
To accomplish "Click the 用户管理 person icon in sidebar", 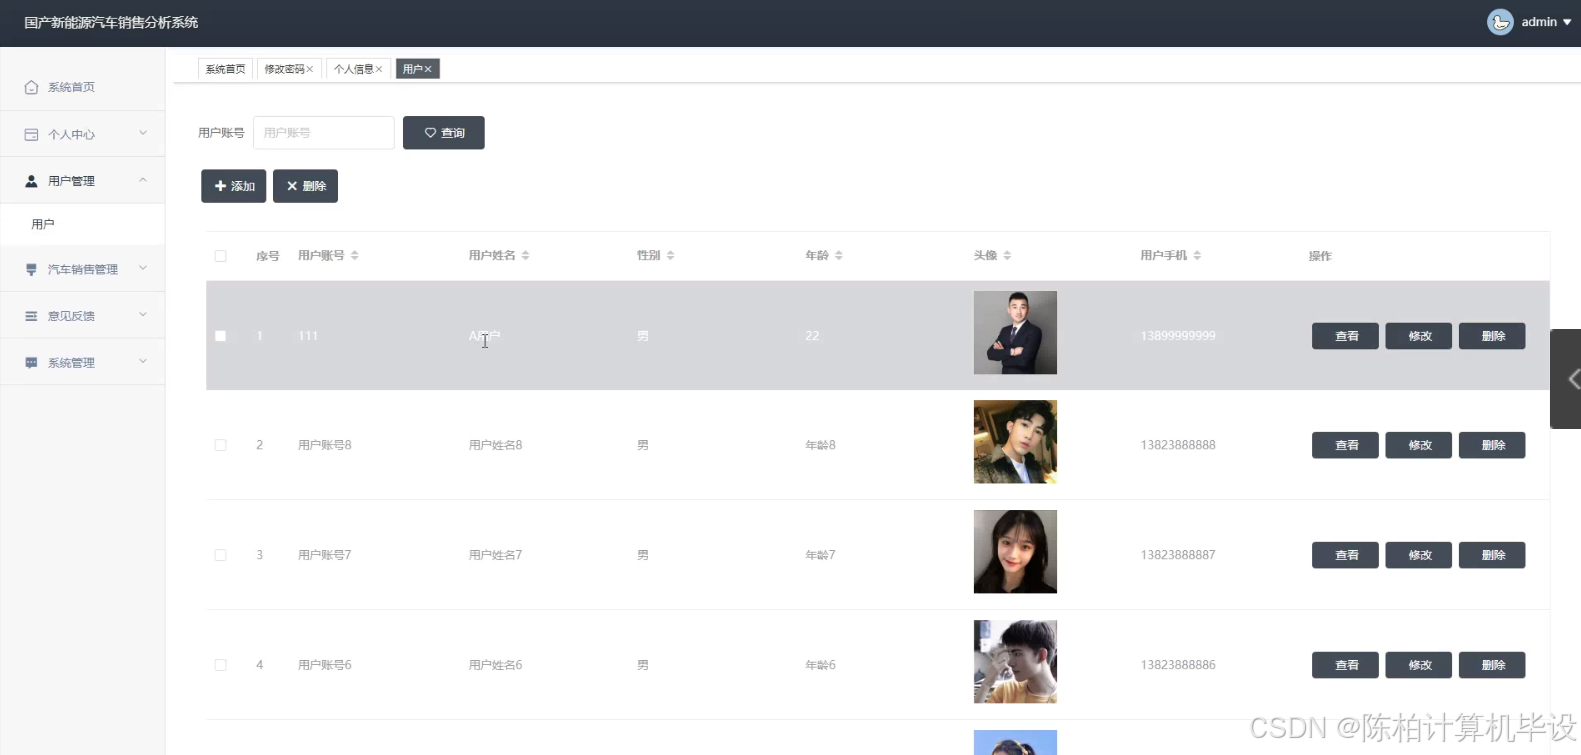I will click(31, 181).
